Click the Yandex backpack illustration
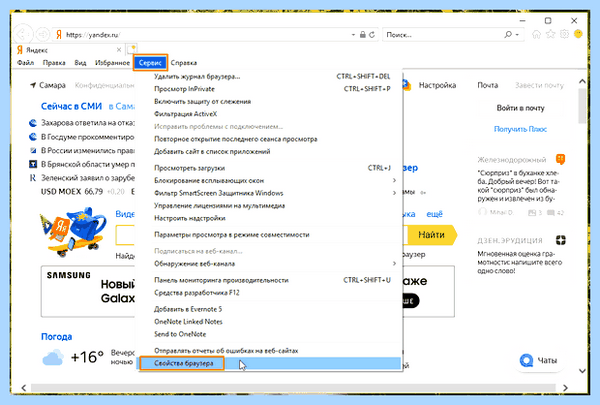The height and width of the screenshot is (405, 600). 73,231
